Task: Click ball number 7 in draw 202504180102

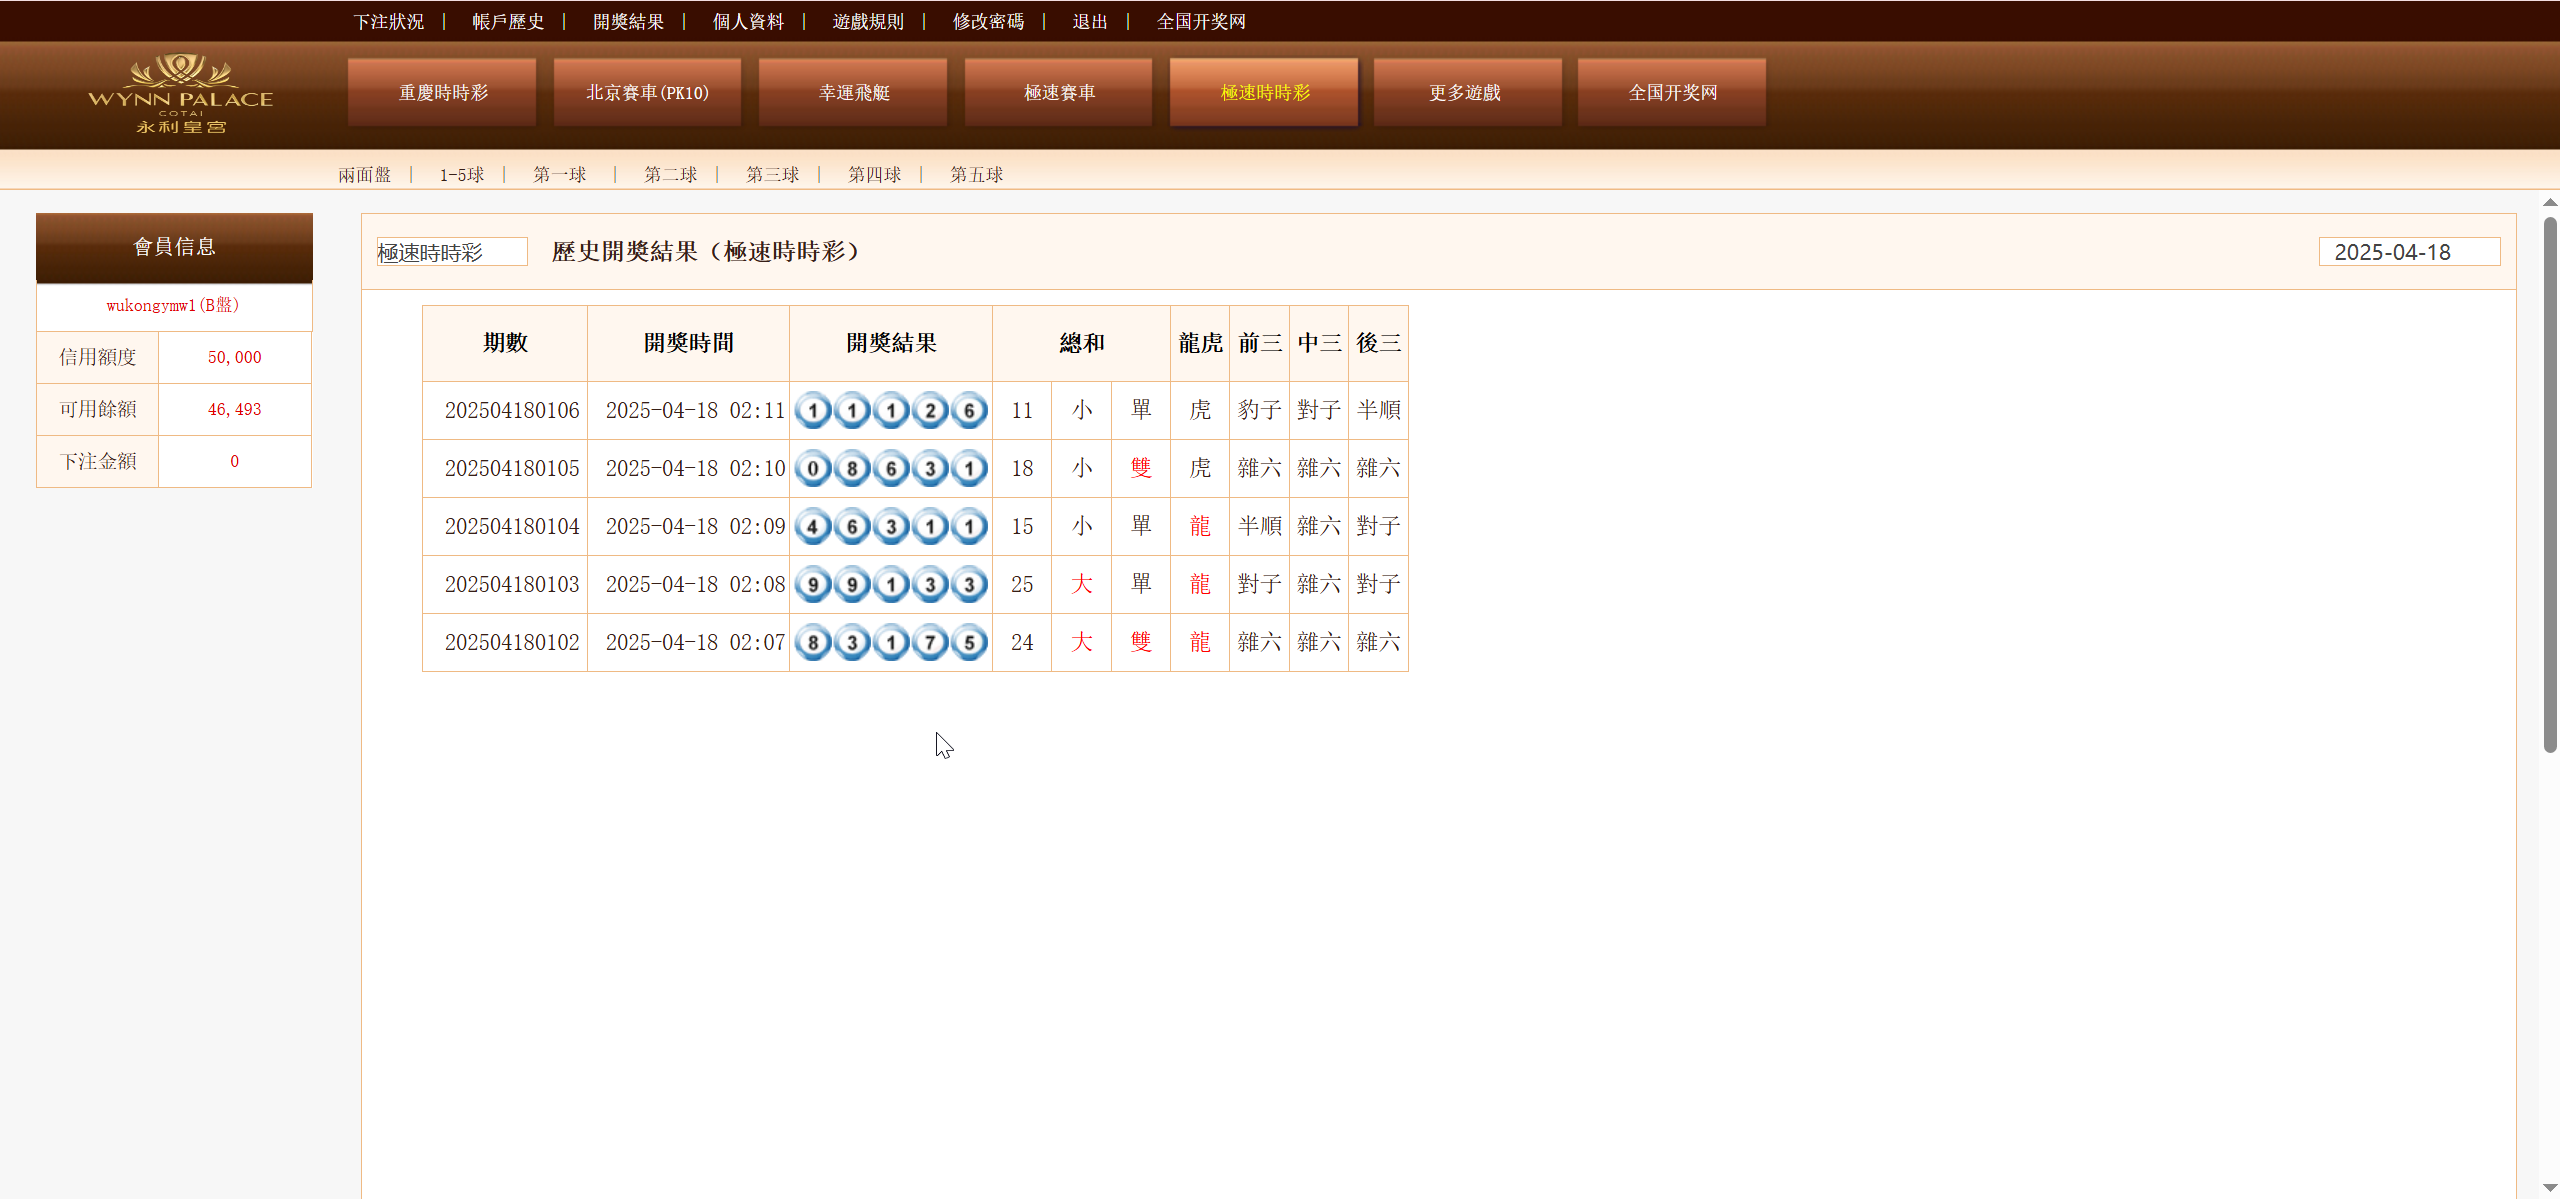Action: tap(930, 643)
